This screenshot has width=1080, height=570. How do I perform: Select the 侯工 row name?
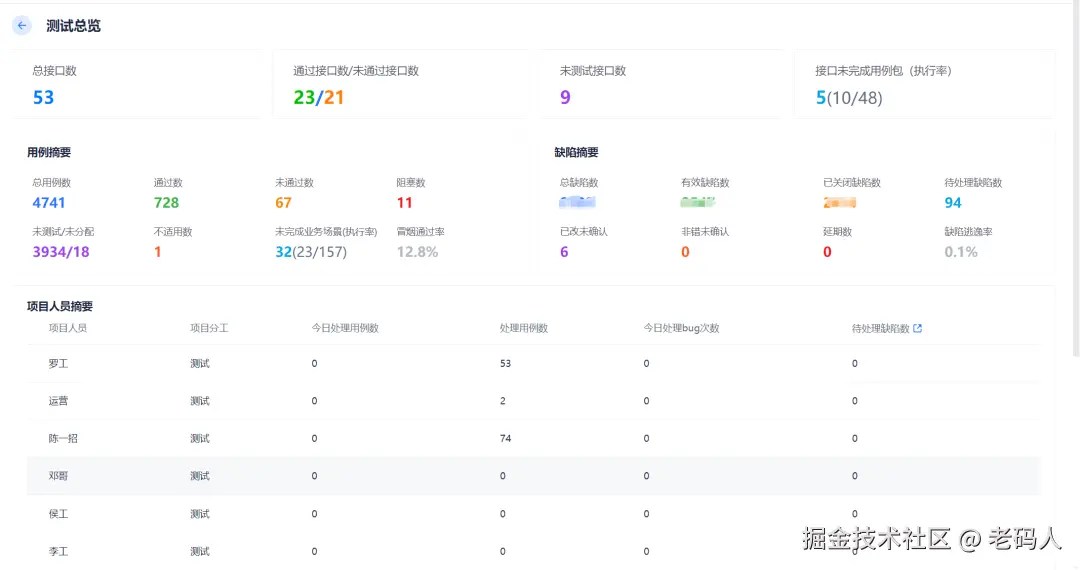(58, 514)
